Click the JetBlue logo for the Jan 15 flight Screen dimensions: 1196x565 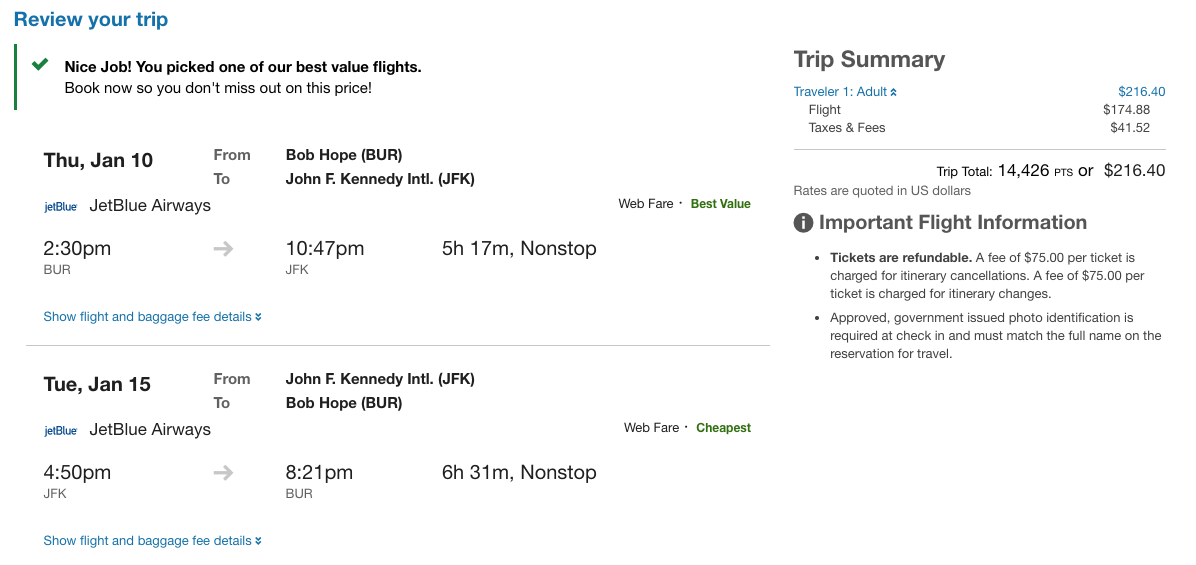pos(61,431)
